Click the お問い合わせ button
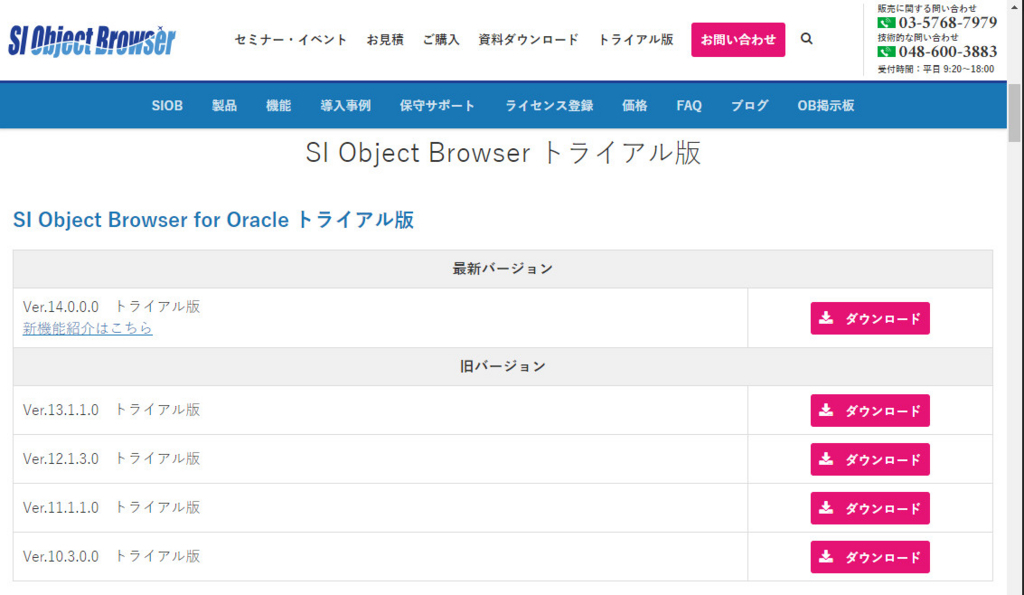1024x595 pixels. [x=738, y=40]
